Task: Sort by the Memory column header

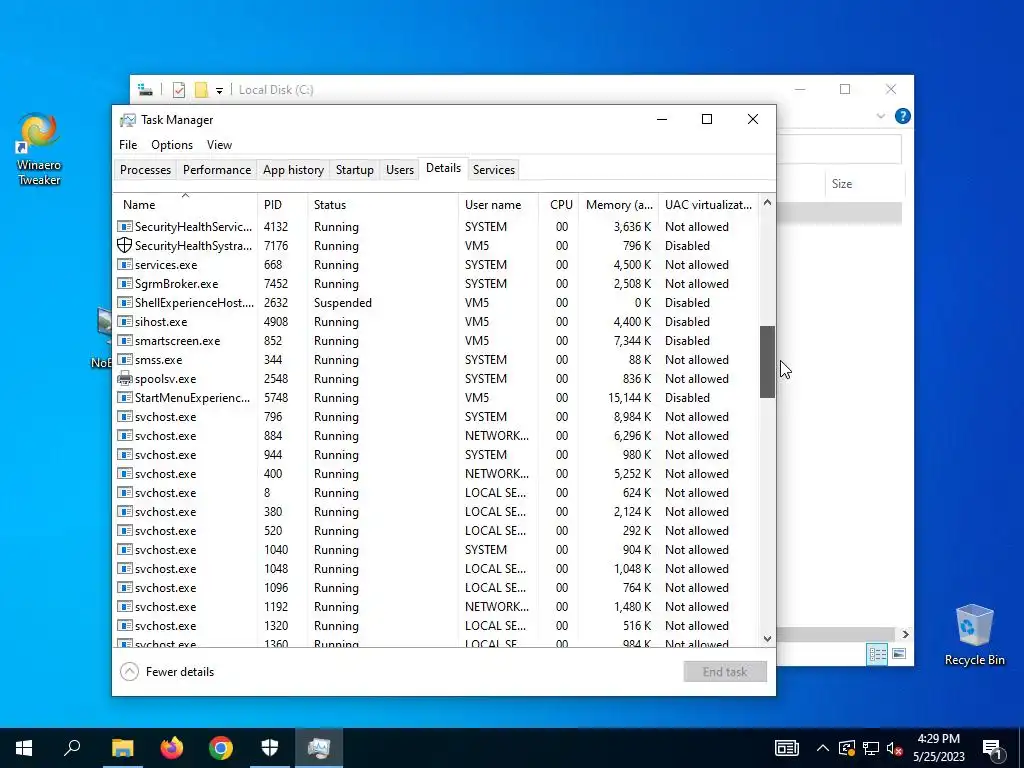Action: [x=618, y=204]
